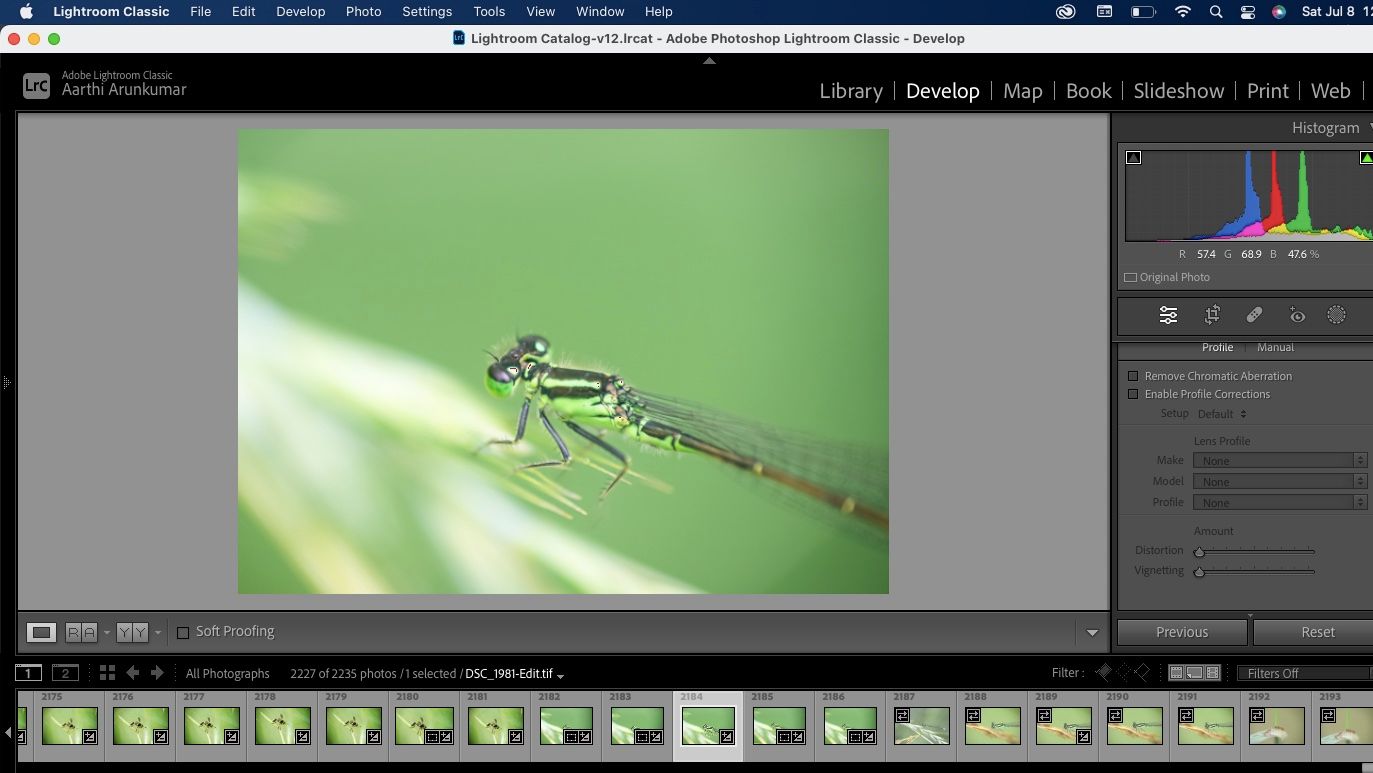Click the Previous button

click(x=1182, y=632)
